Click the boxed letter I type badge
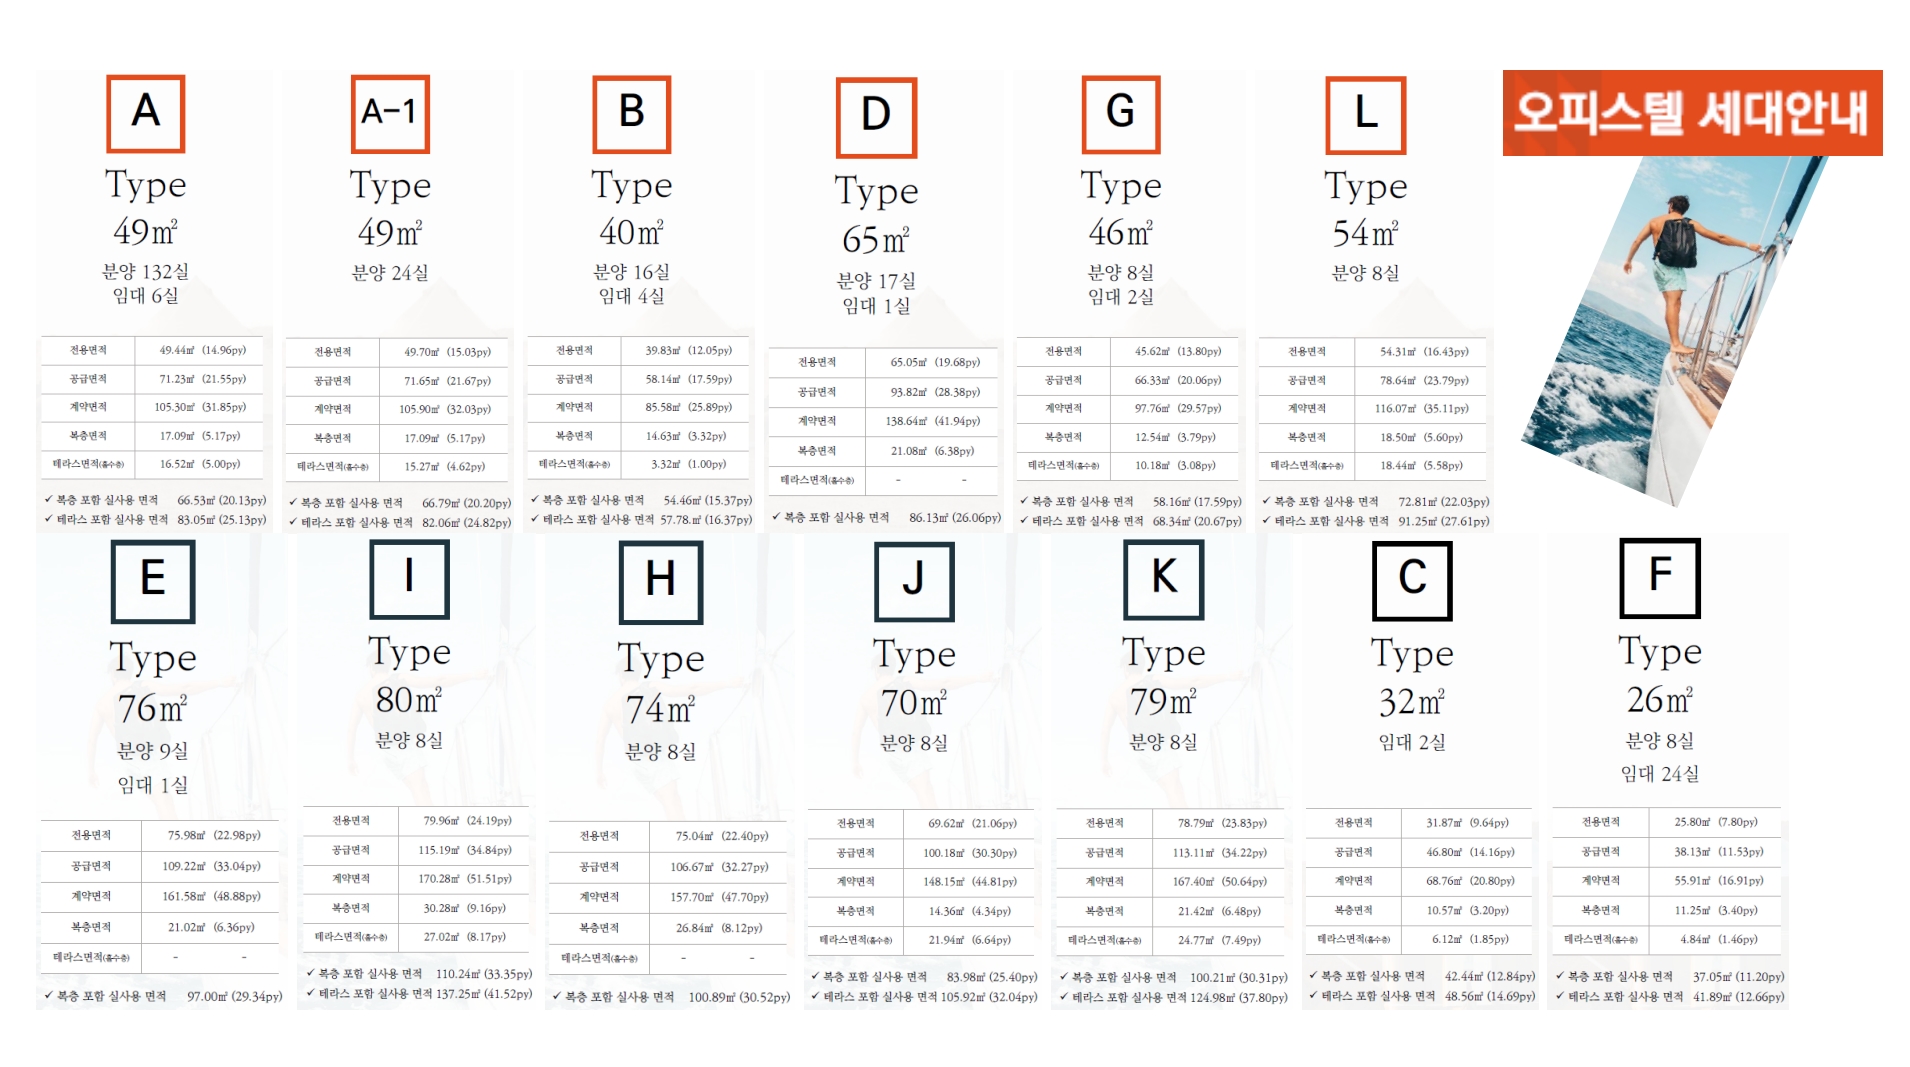This screenshot has width=1910, height=1067. 409,579
